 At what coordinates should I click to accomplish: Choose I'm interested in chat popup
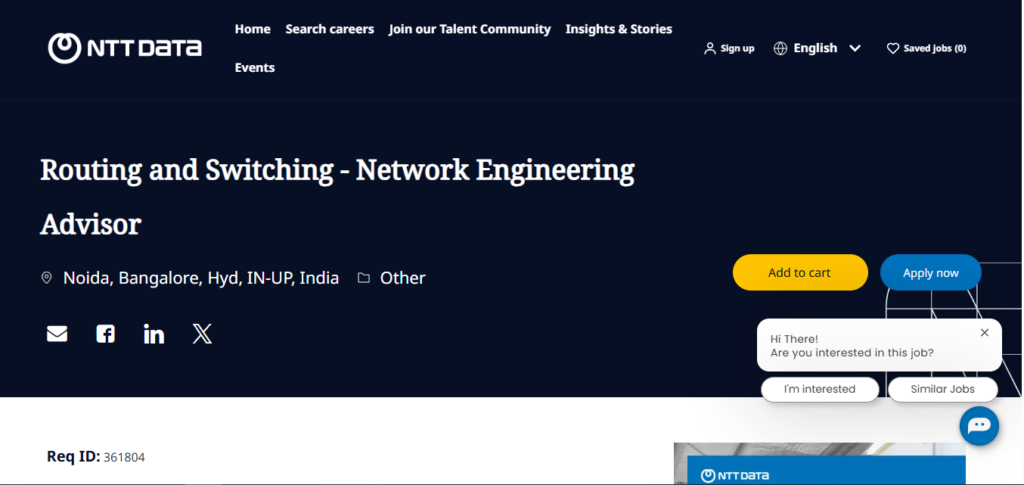click(820, 389)
